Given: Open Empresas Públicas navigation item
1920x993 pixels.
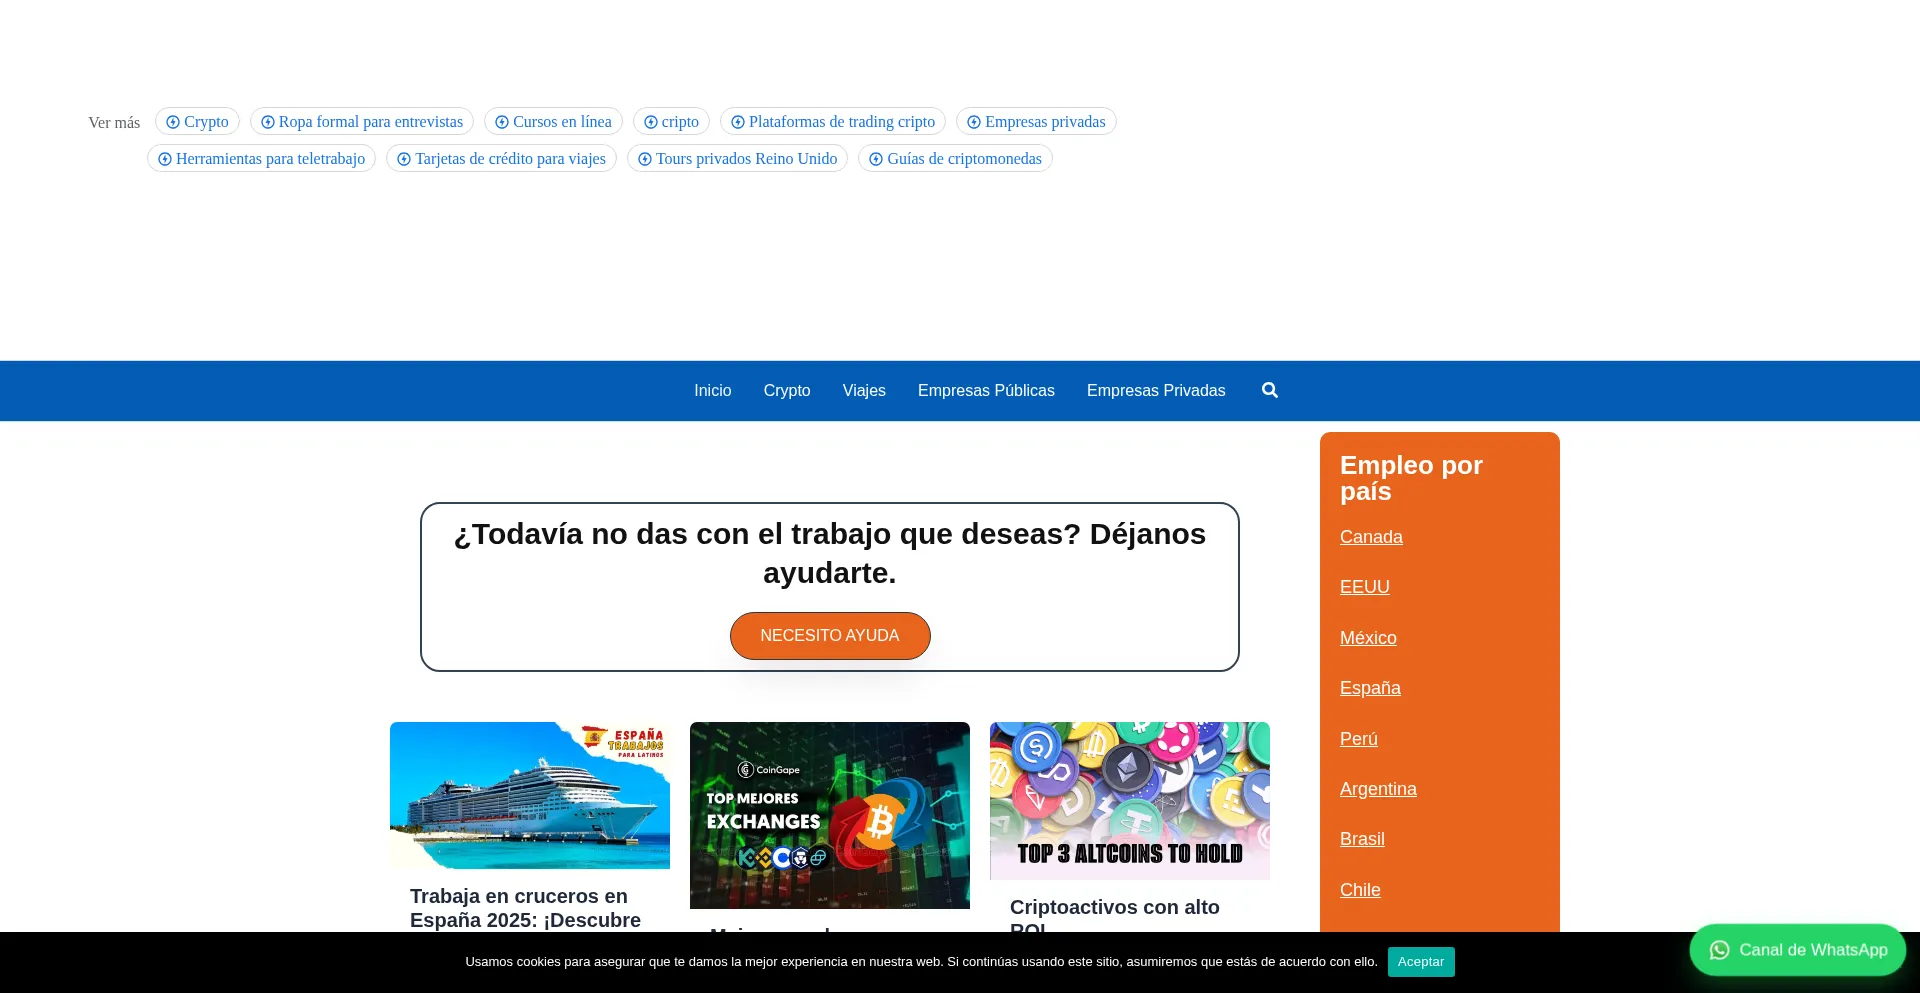Looking at the screenshot, I should [x=986, y=390].
